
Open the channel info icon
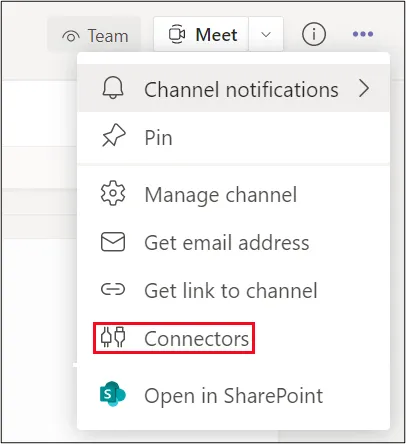(314, 34)
